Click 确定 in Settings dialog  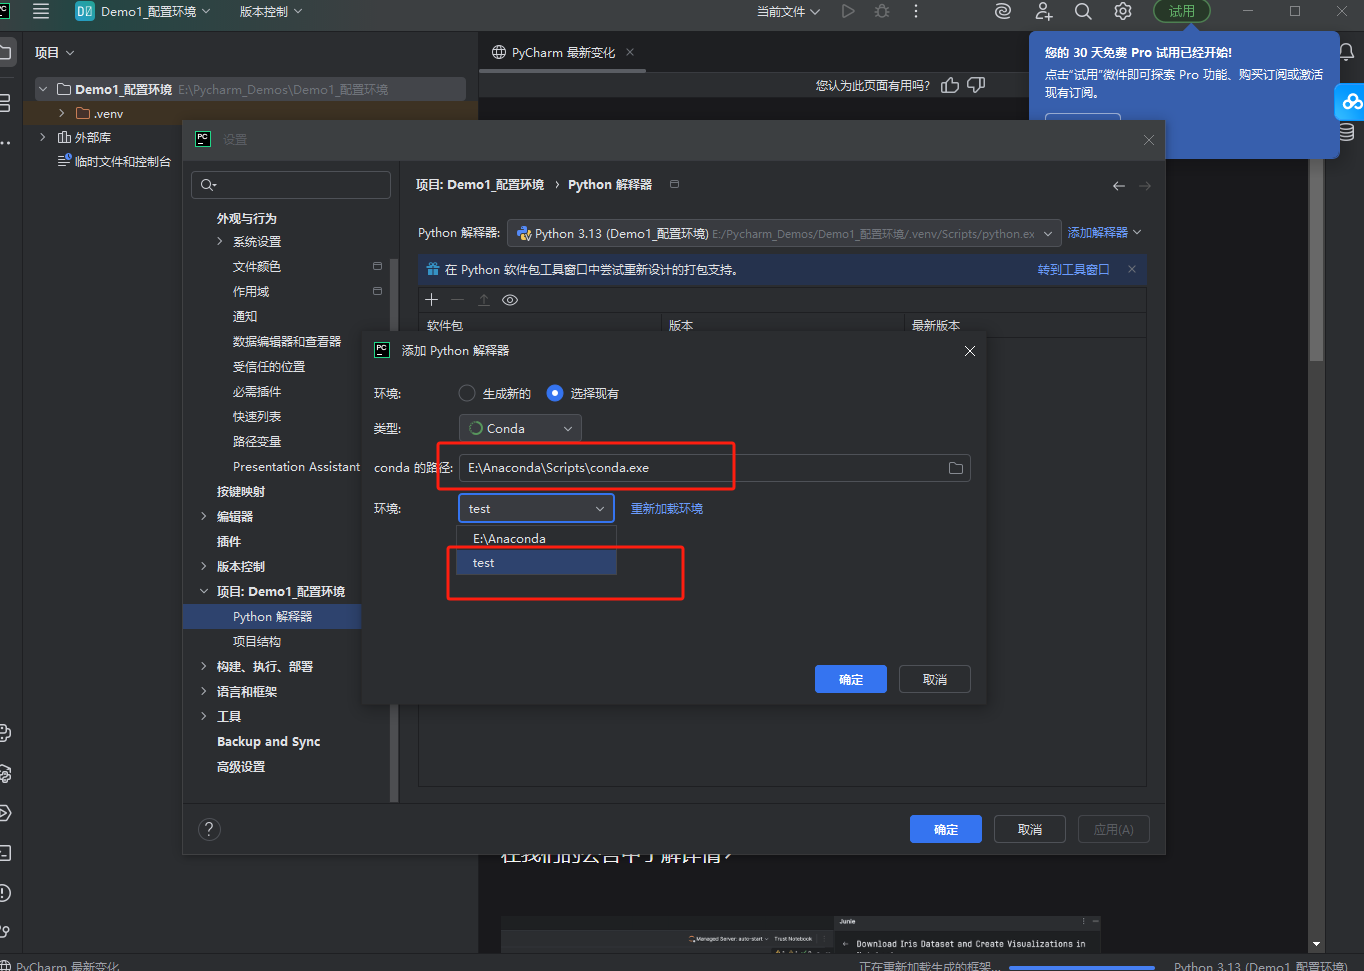[x=946, y=829]
